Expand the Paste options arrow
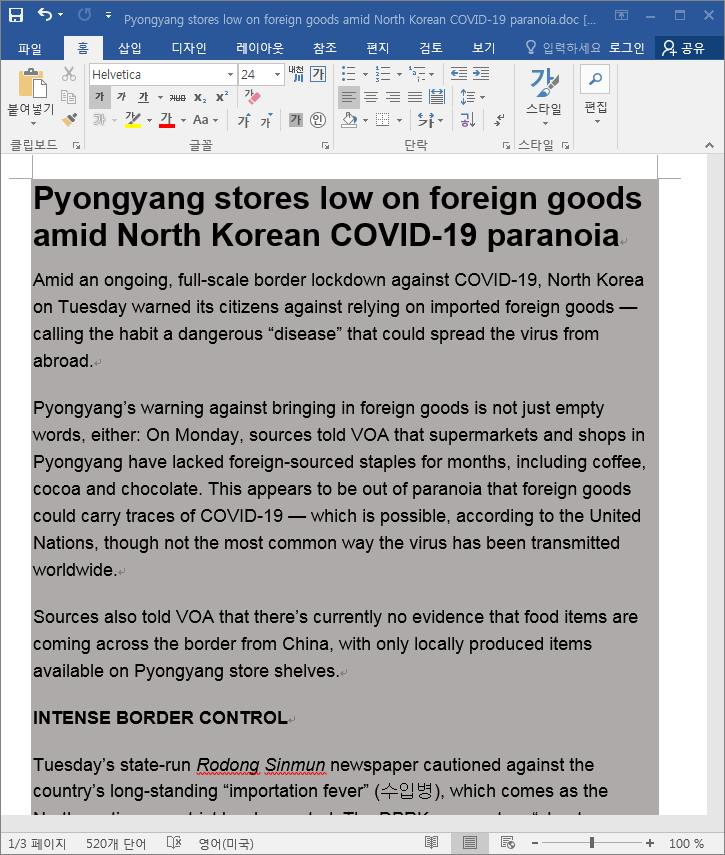 tap(33, 124)
